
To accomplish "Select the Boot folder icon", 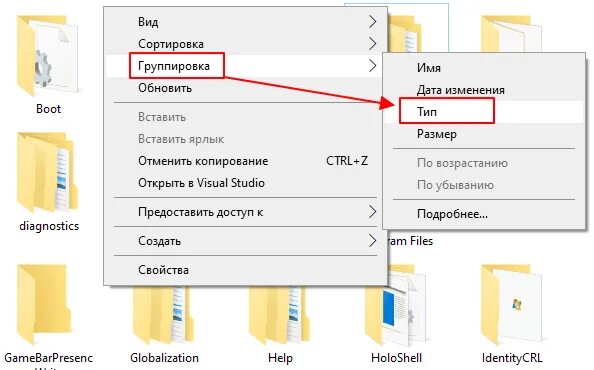I will [47, 56].
